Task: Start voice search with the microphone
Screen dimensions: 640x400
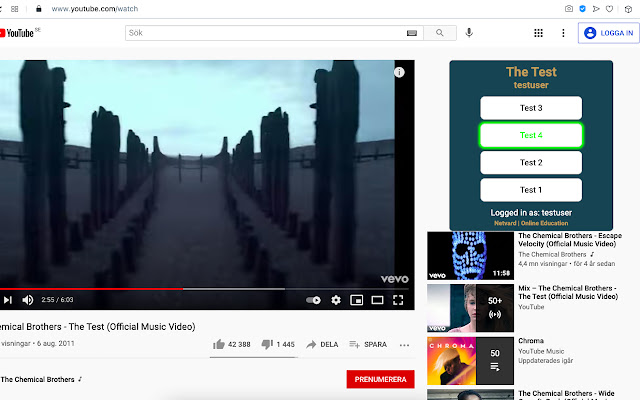Action: [469, 33]
